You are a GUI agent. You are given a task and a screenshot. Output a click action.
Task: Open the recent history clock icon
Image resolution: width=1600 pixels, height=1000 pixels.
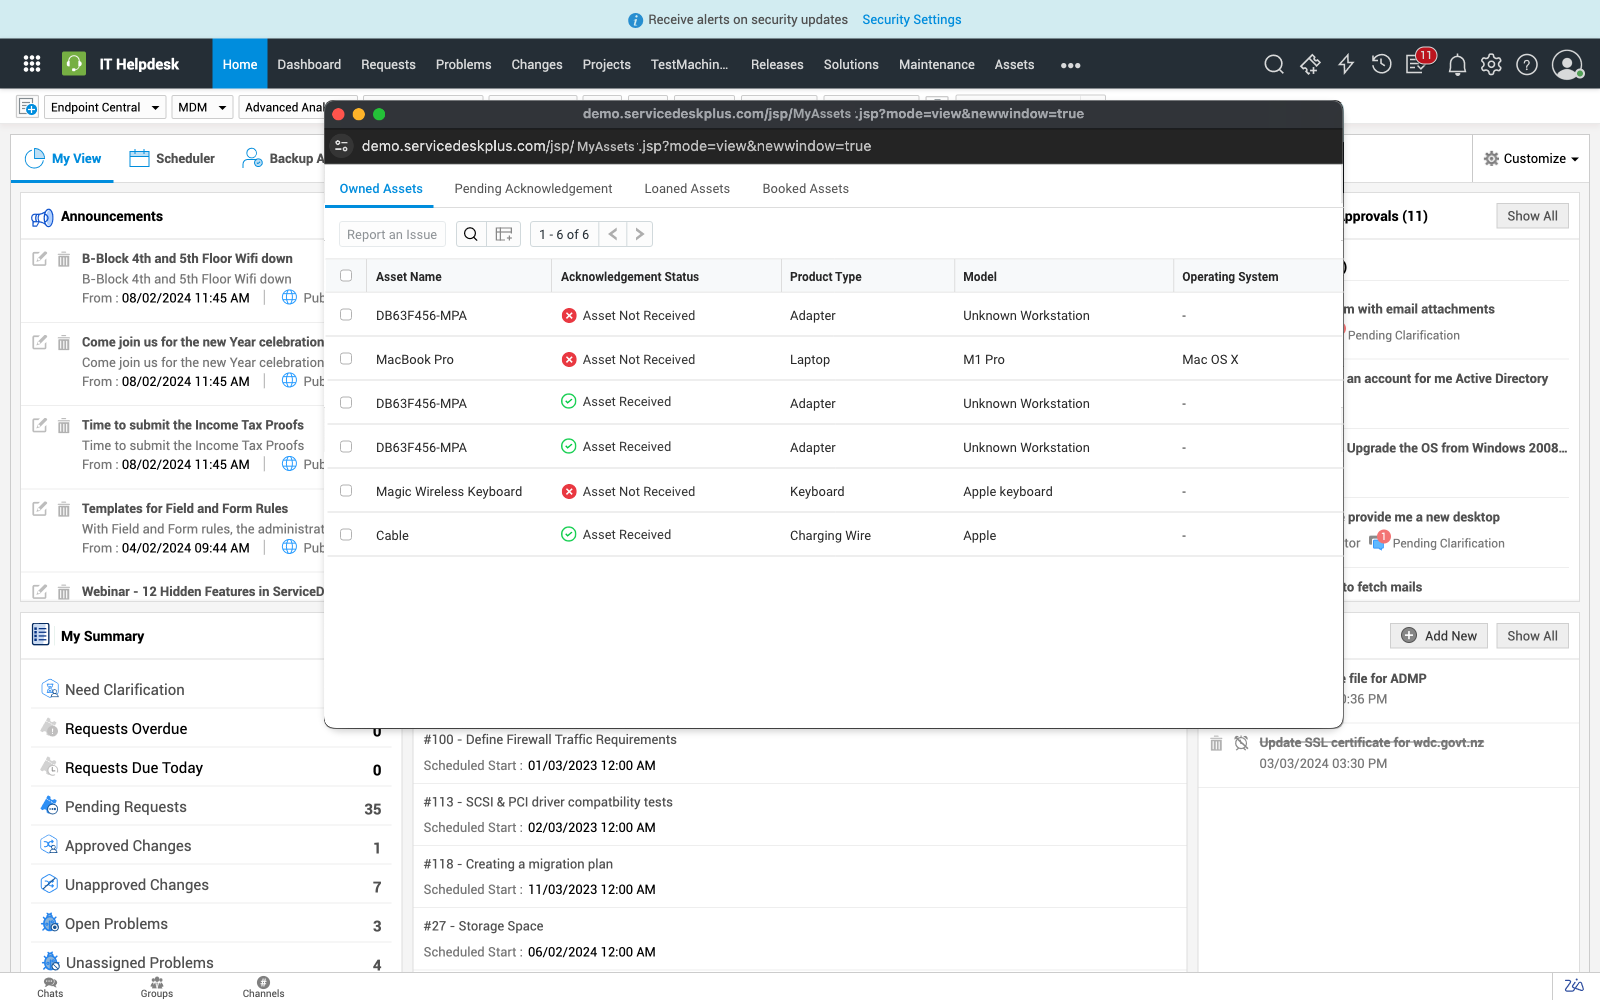[x=1381, y=64]
